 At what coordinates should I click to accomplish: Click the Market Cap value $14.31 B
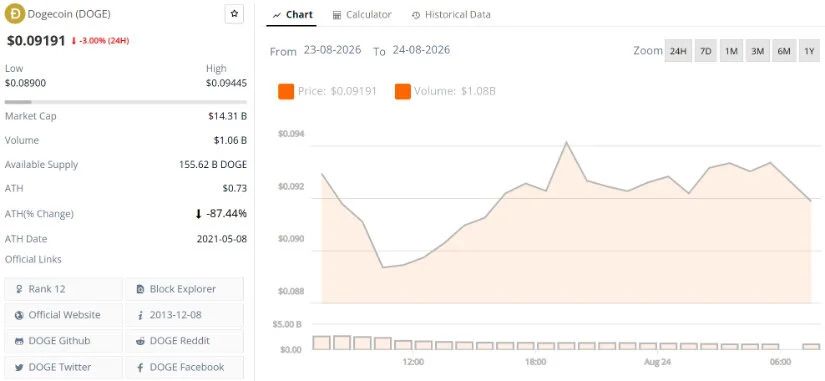(x=227, y=116)
